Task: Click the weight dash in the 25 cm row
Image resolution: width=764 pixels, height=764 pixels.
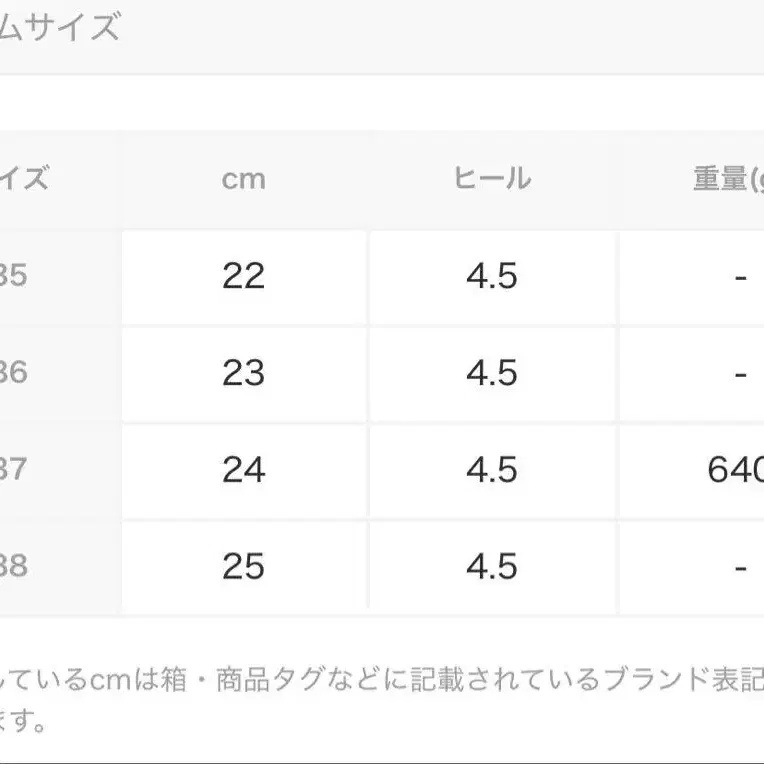Action: click(740, 567)
